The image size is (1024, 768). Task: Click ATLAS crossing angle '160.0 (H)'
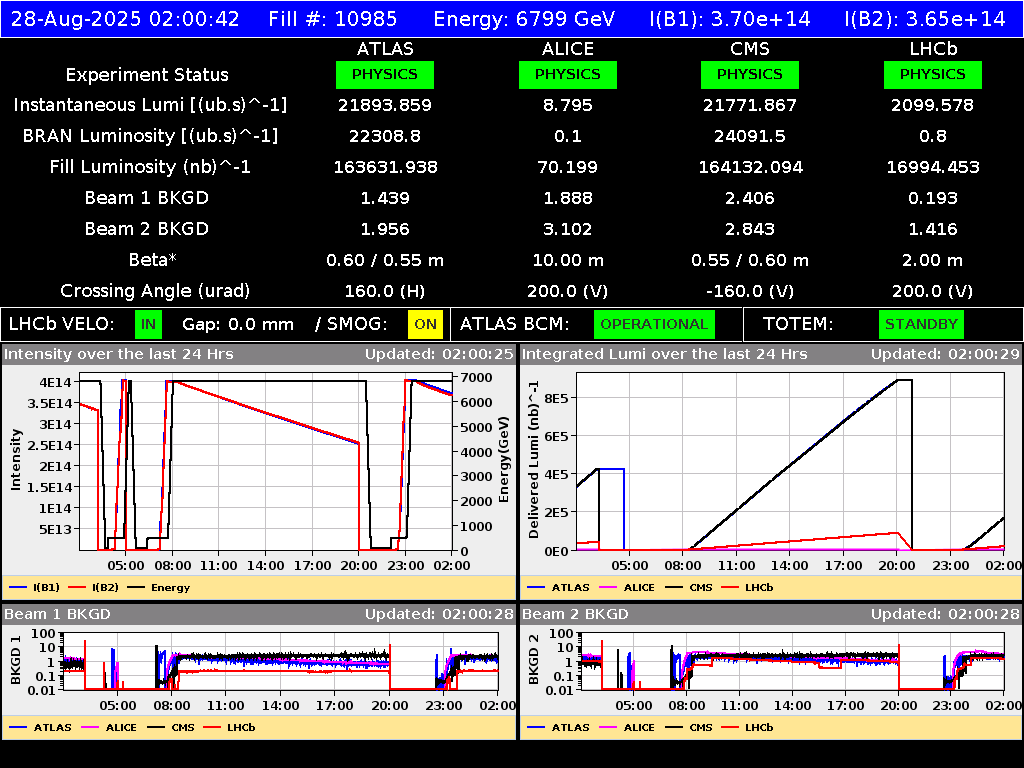coord(385,291)
